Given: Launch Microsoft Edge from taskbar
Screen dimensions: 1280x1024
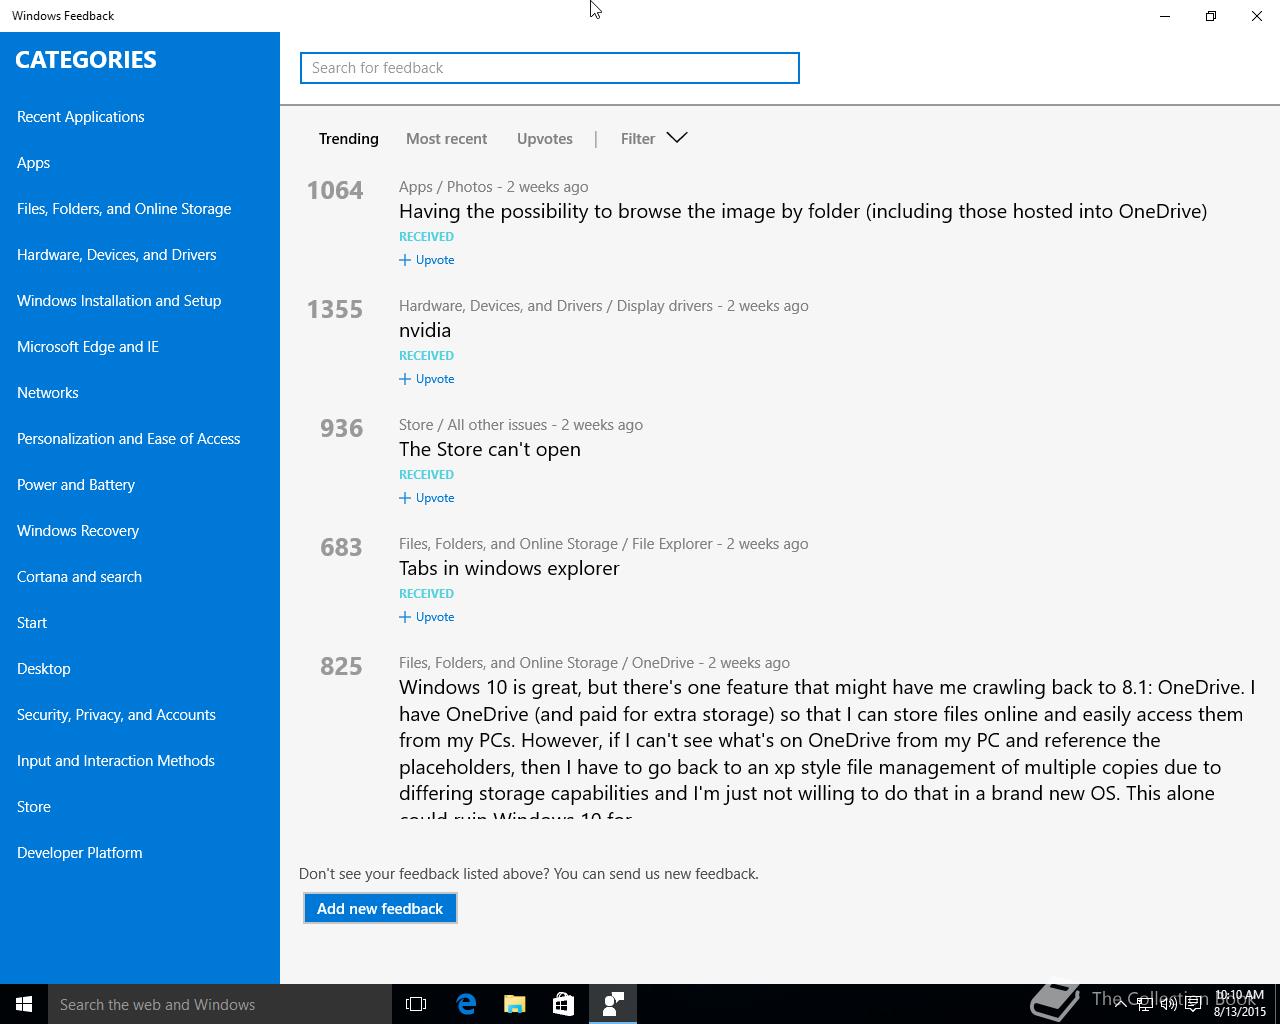Looking at the screenshot, I should tap(466, 1004).
